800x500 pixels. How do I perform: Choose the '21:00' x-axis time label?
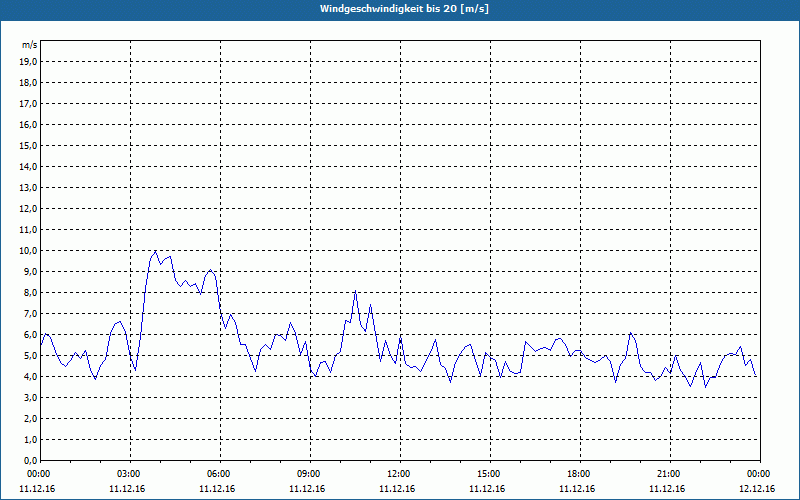(670, 474)
